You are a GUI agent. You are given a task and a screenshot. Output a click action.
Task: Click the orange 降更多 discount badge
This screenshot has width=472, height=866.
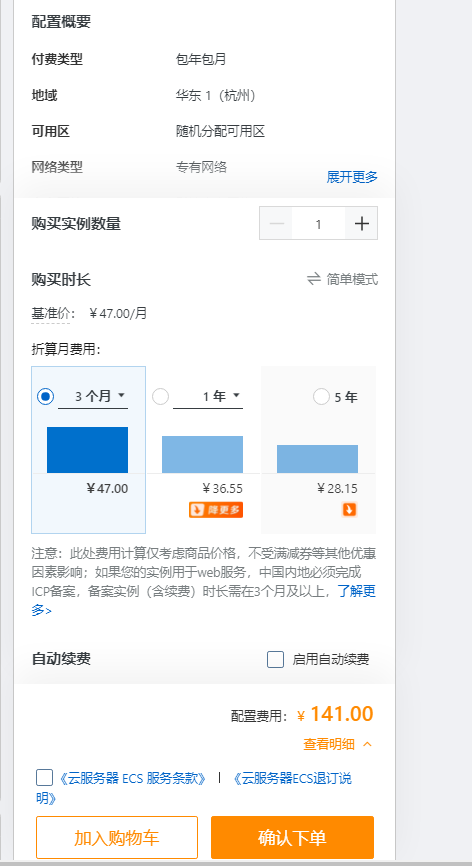click(x=216, y=510)
